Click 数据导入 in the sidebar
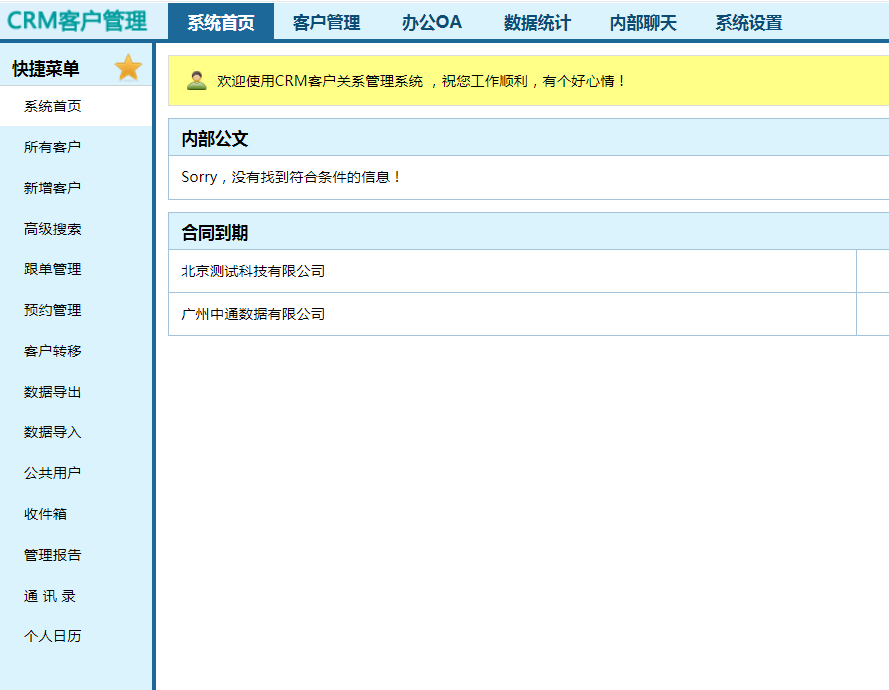 click(x=53, y=433)
